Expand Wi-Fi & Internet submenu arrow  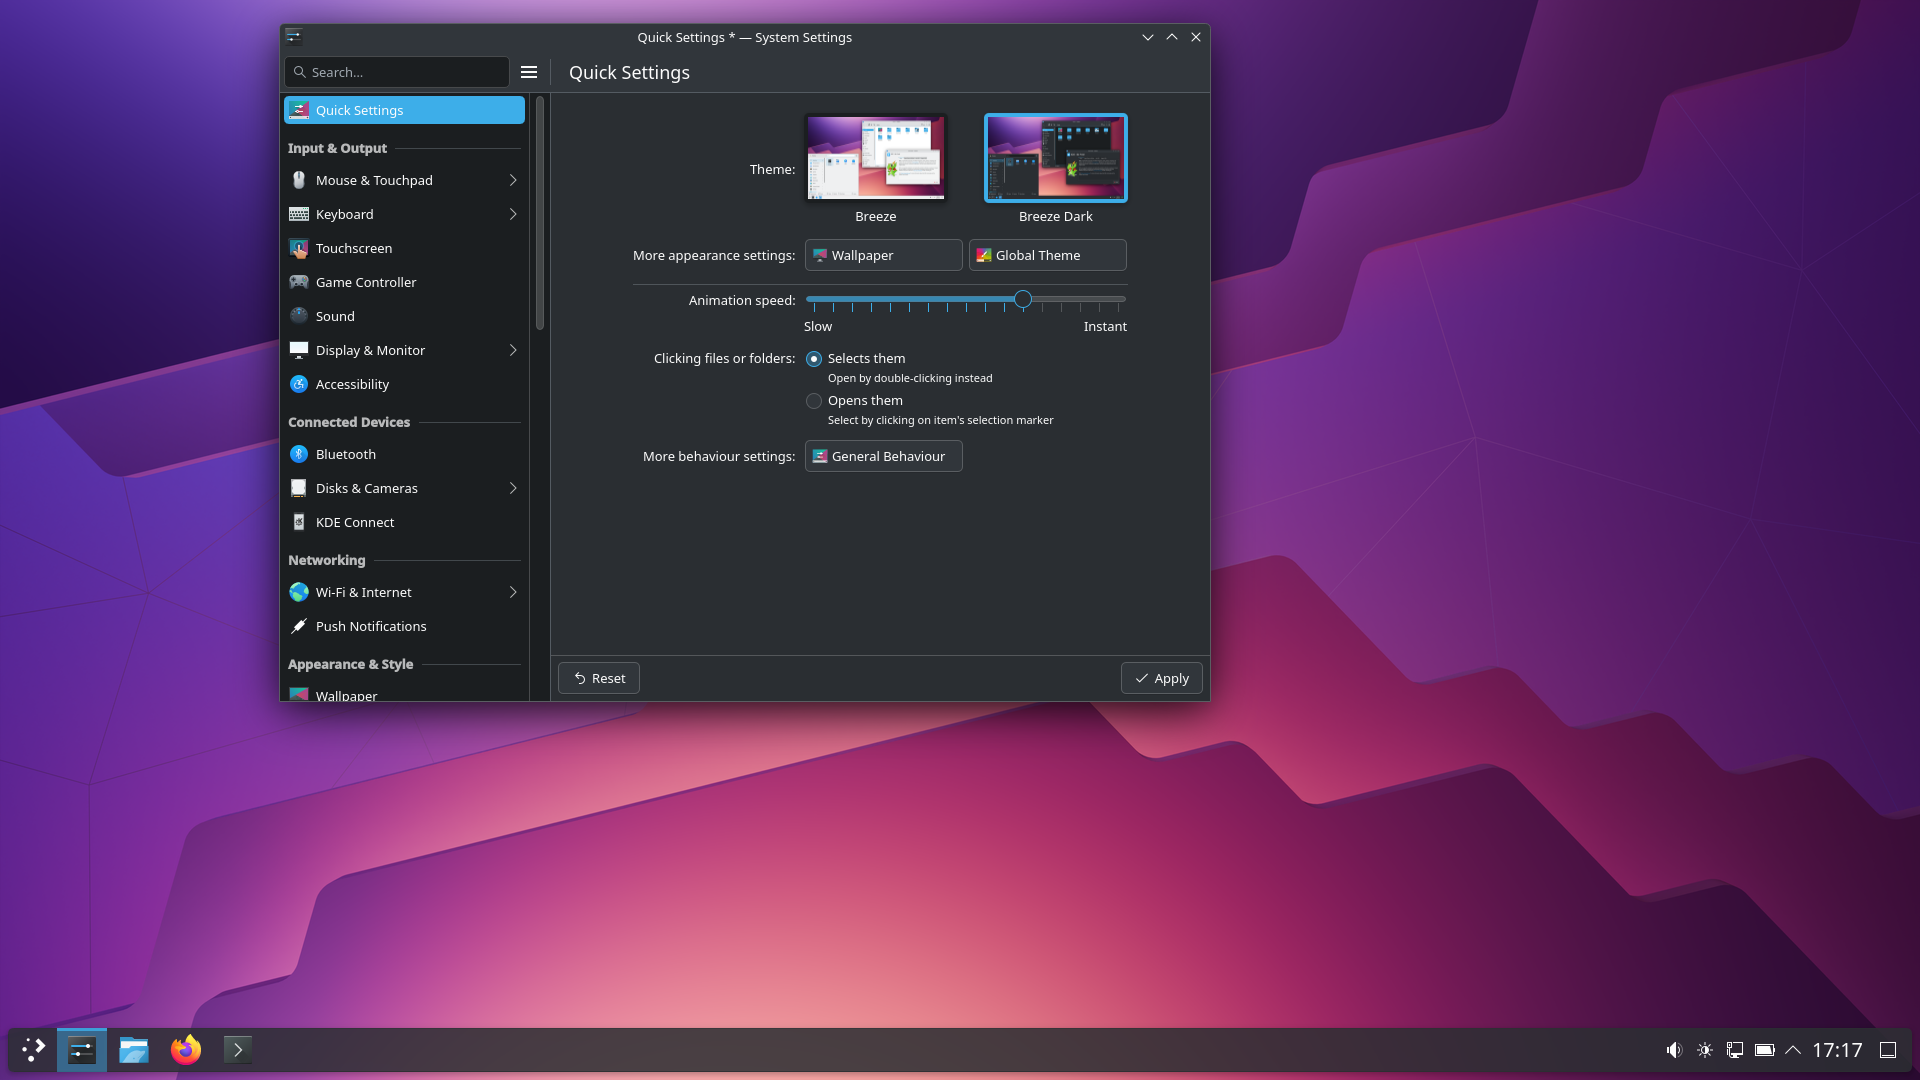[x=513, y=592]
